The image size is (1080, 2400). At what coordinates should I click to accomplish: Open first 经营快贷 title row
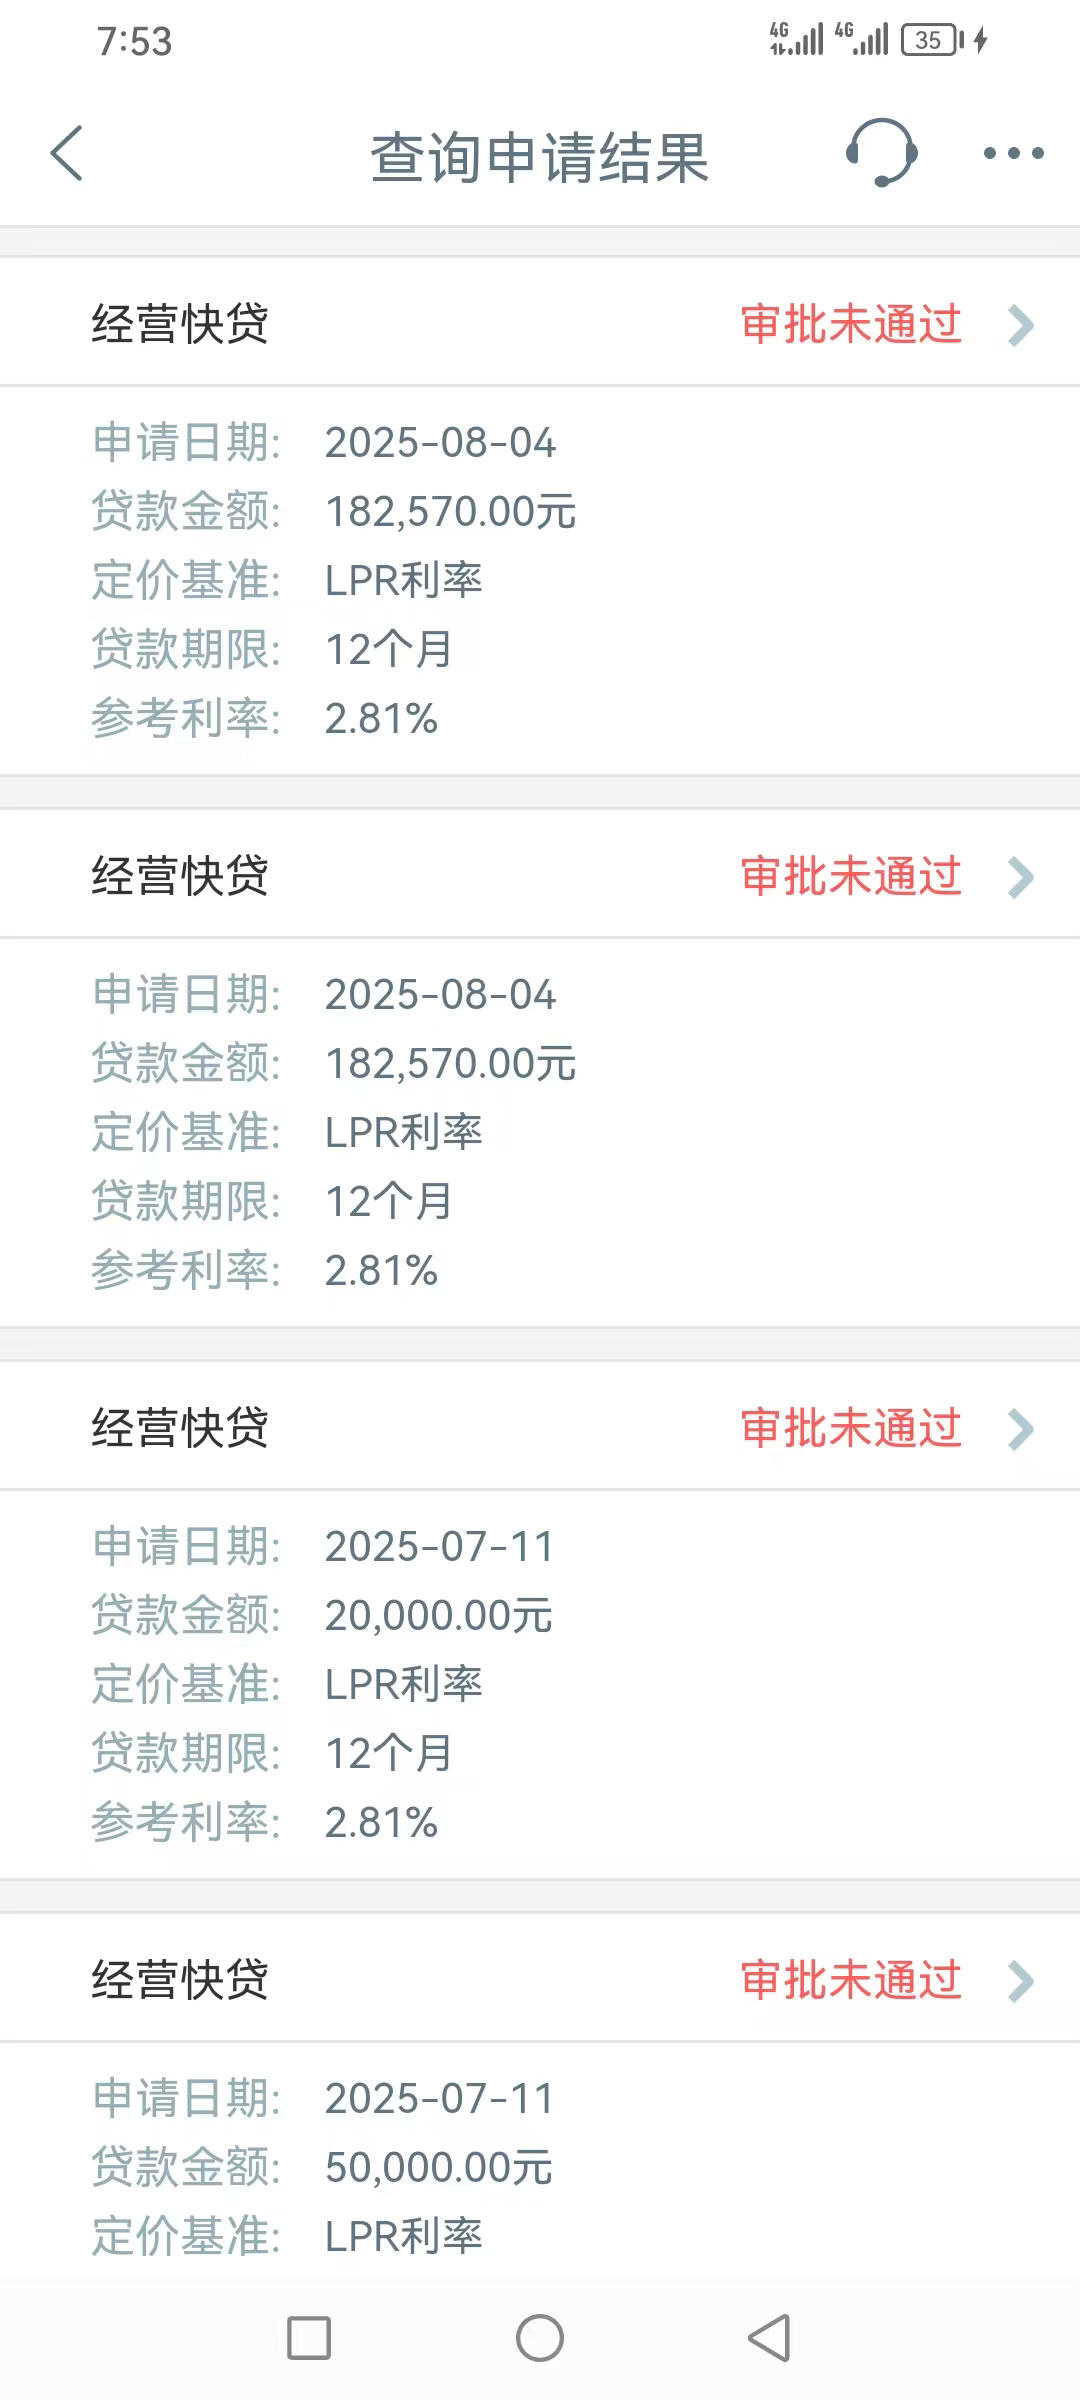pos(540,323)
